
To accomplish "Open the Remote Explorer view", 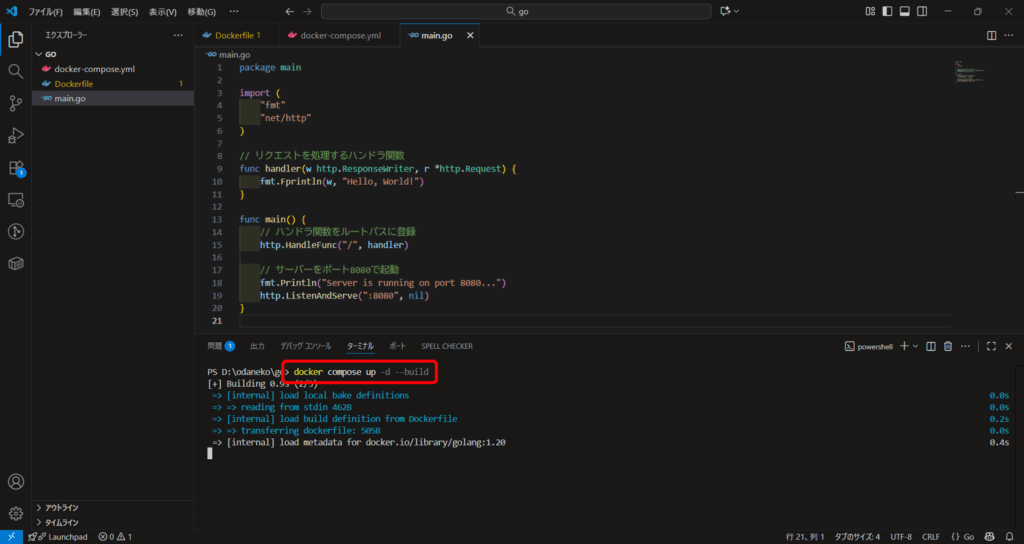I will (16, 200).
